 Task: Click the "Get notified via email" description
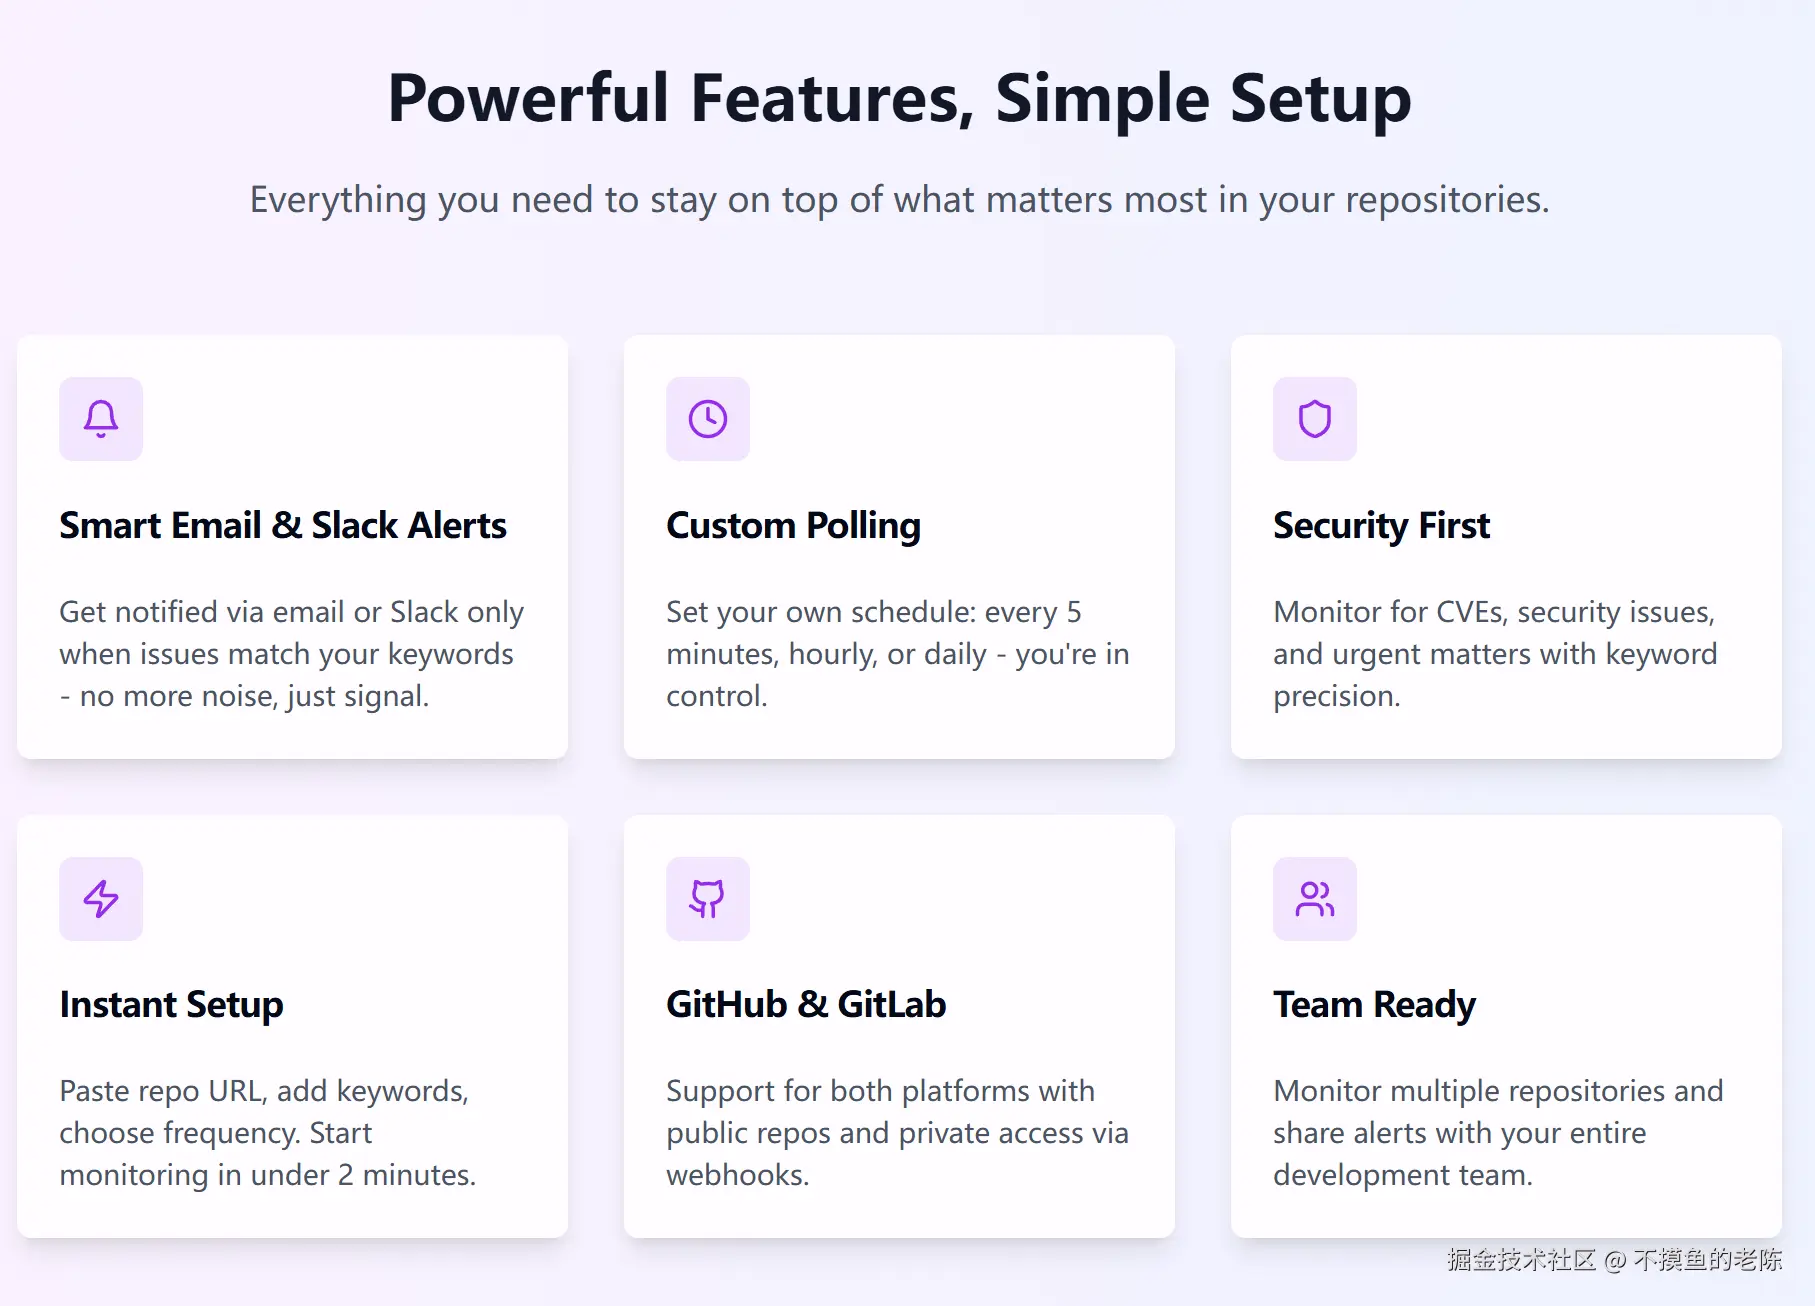point(291,654)
